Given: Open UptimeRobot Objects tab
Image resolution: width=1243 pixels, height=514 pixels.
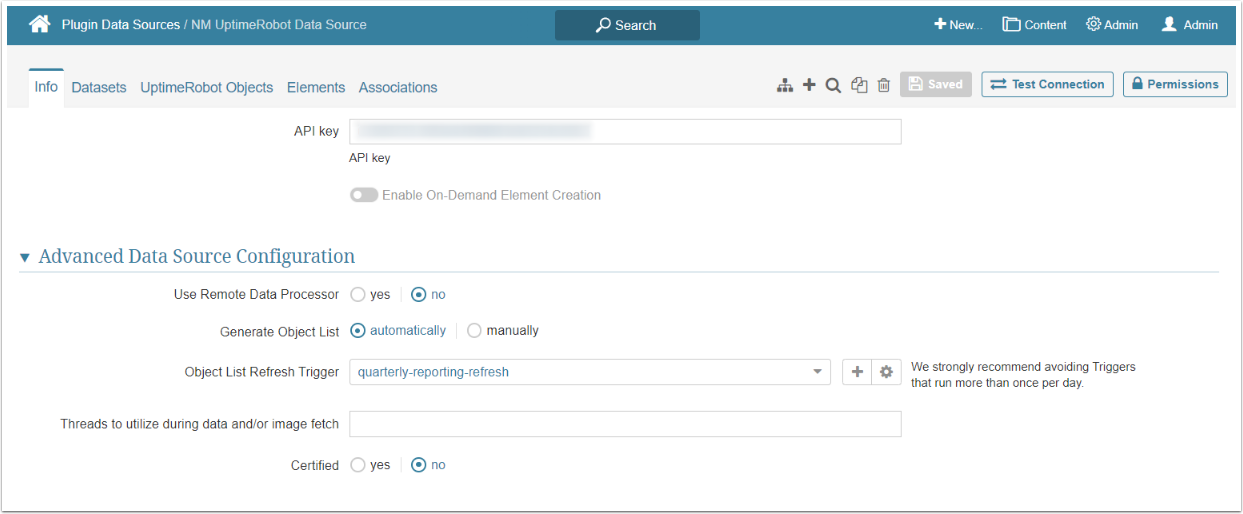Looking at the screenshot, I should 207,87.
